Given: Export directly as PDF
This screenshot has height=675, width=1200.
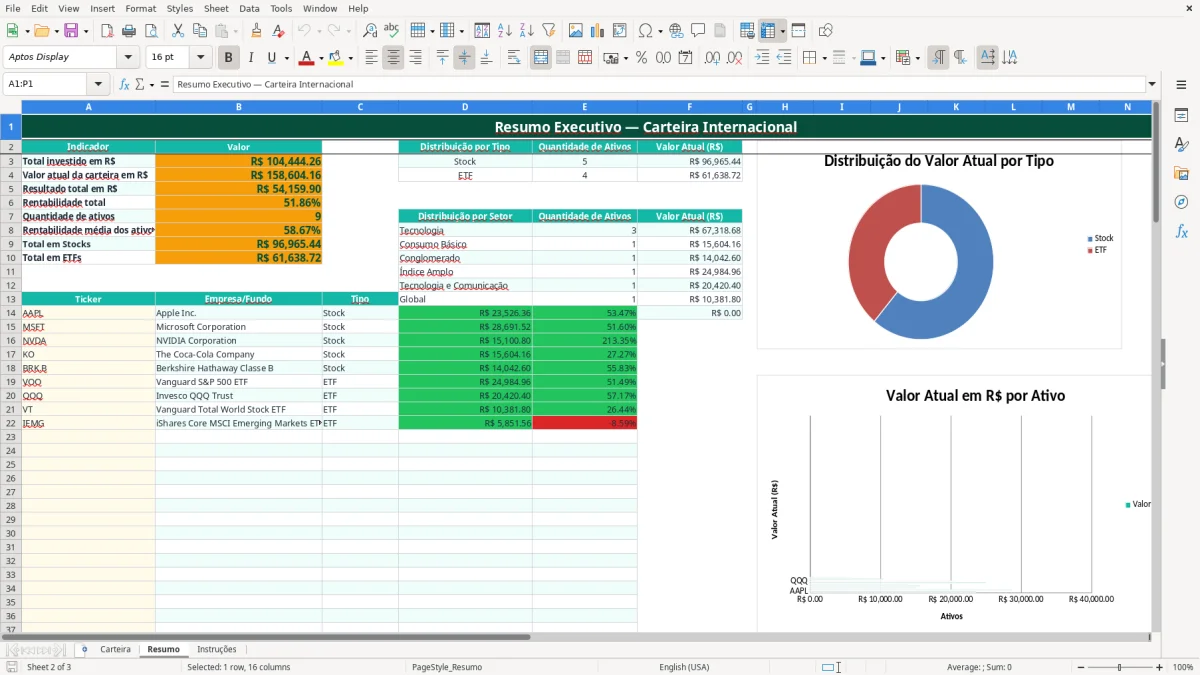Looking at the screenshot, I should click(107, 31).
